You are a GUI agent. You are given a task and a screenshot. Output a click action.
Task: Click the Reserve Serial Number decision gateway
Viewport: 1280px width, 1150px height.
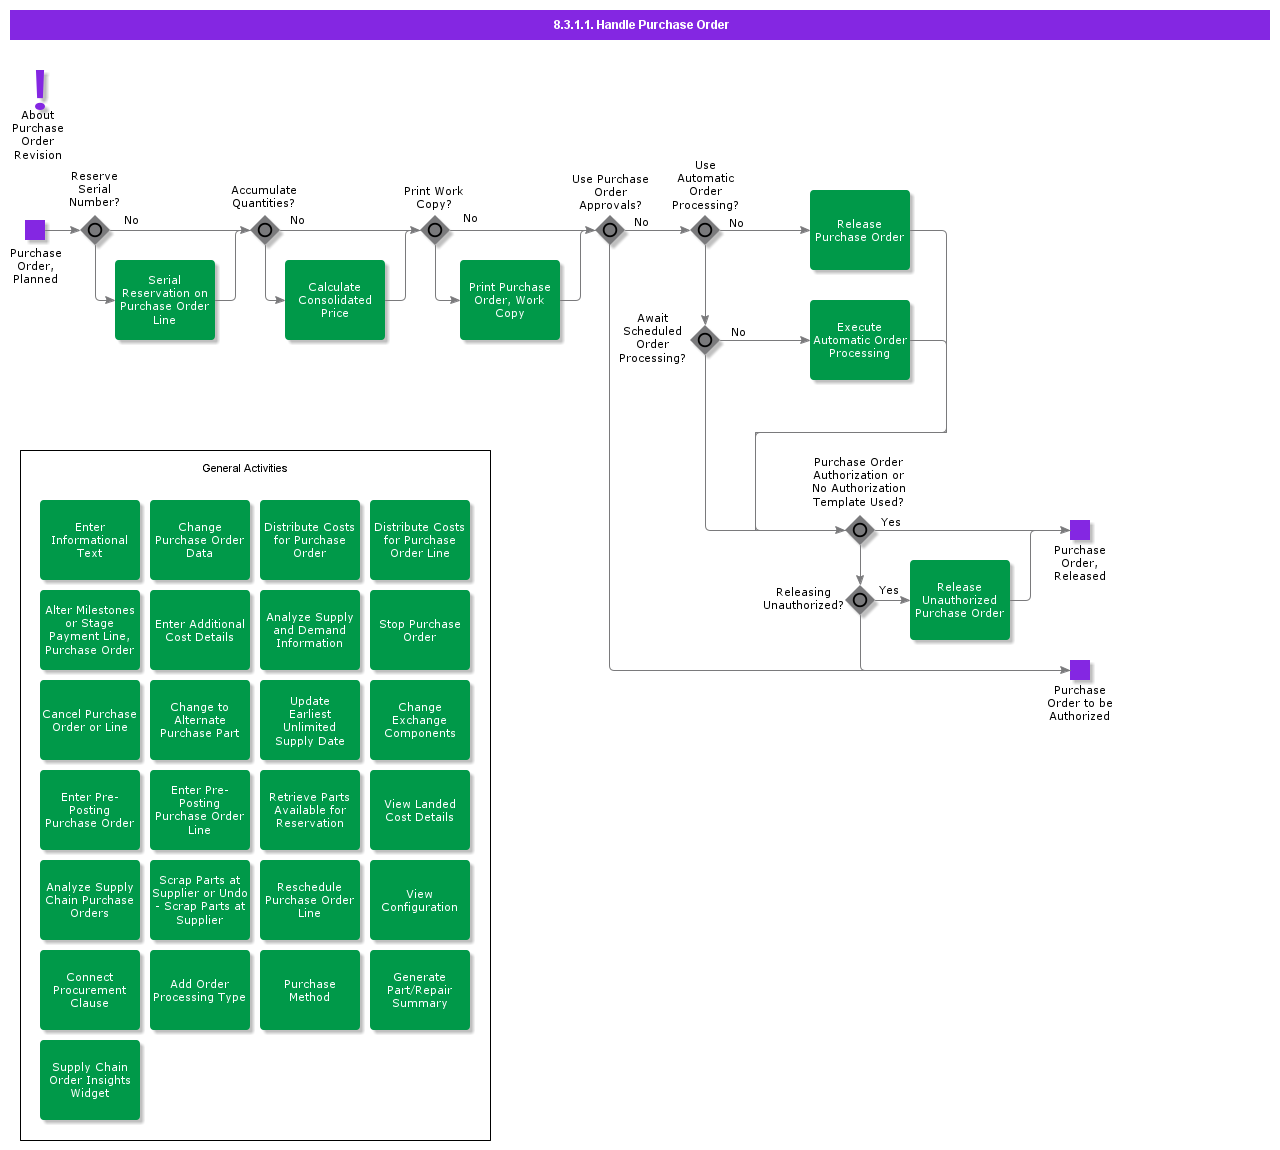95,230
